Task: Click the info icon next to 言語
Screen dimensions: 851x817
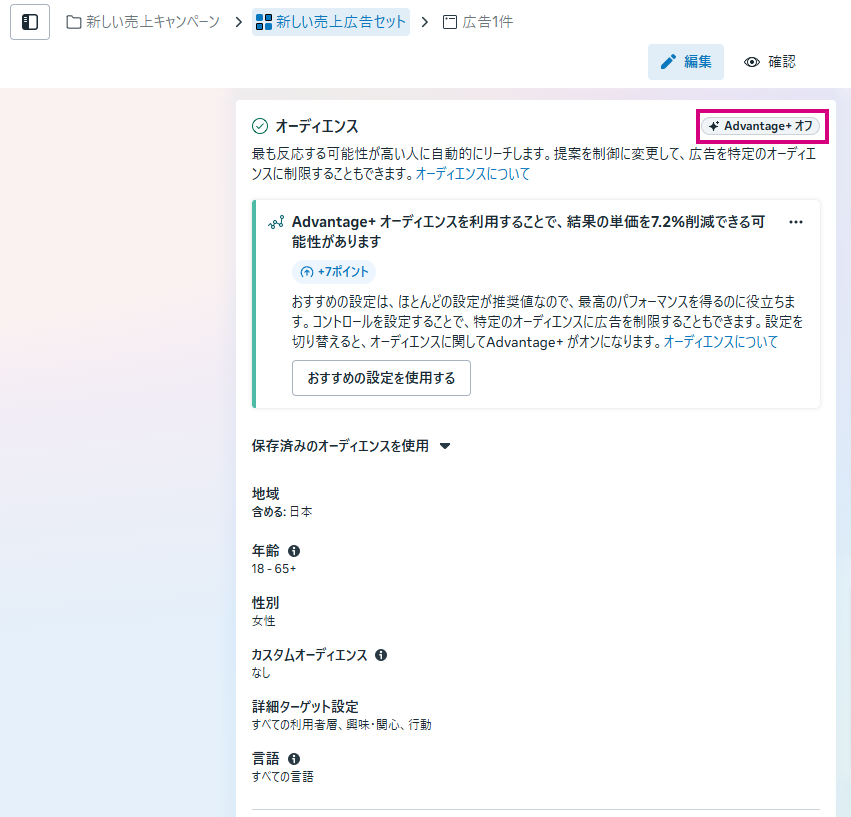Action: click(294, 759)
